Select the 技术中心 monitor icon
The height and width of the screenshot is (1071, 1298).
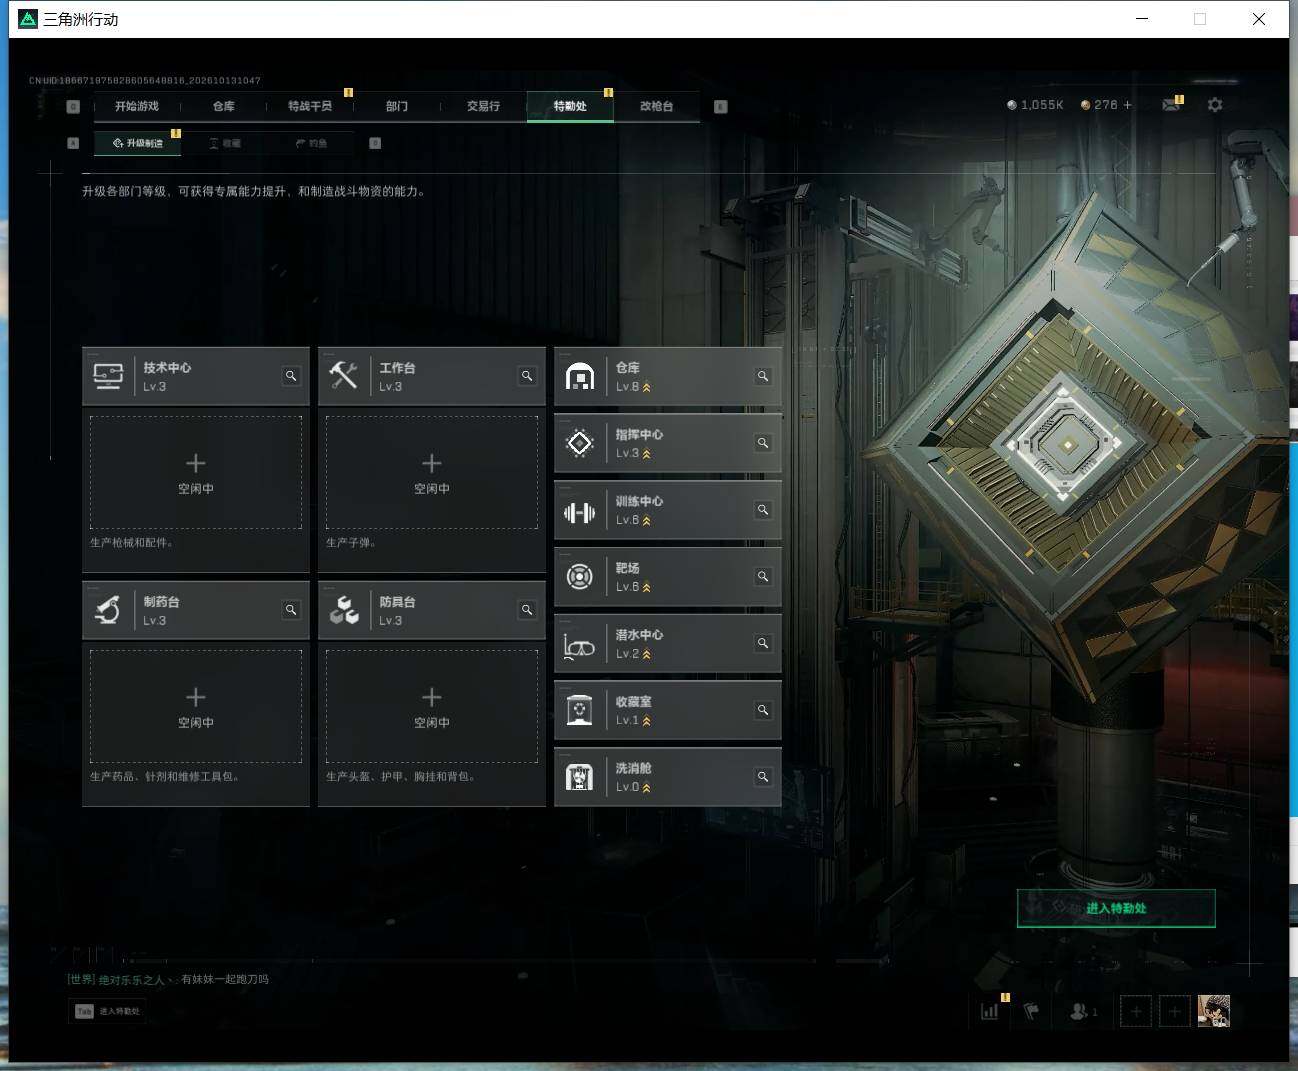tap(108, 376)
